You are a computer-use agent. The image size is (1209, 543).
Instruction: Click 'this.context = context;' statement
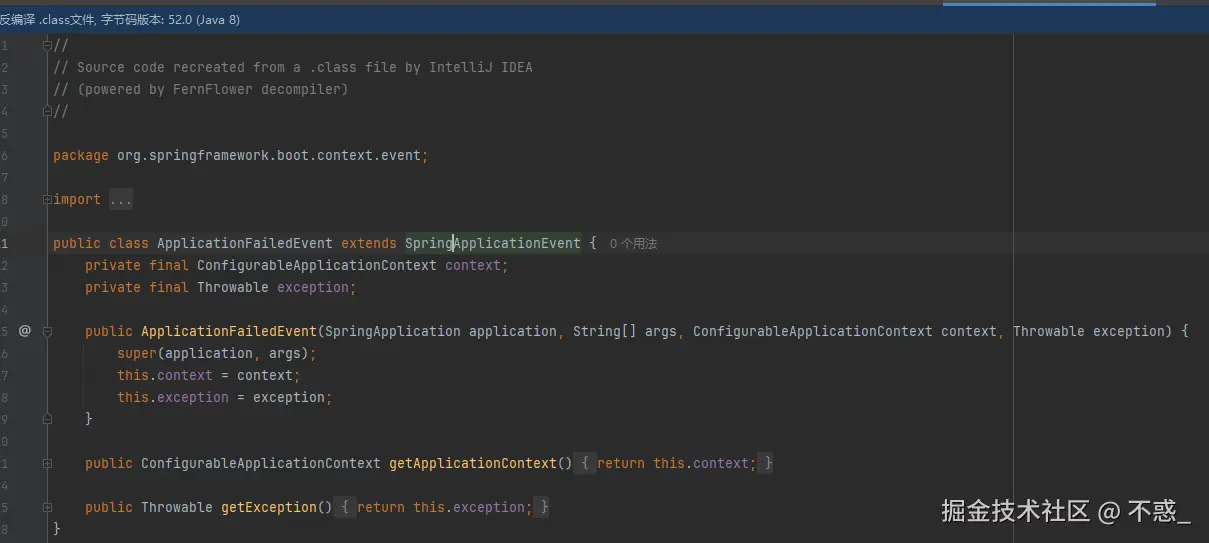(x=209, y=375)
